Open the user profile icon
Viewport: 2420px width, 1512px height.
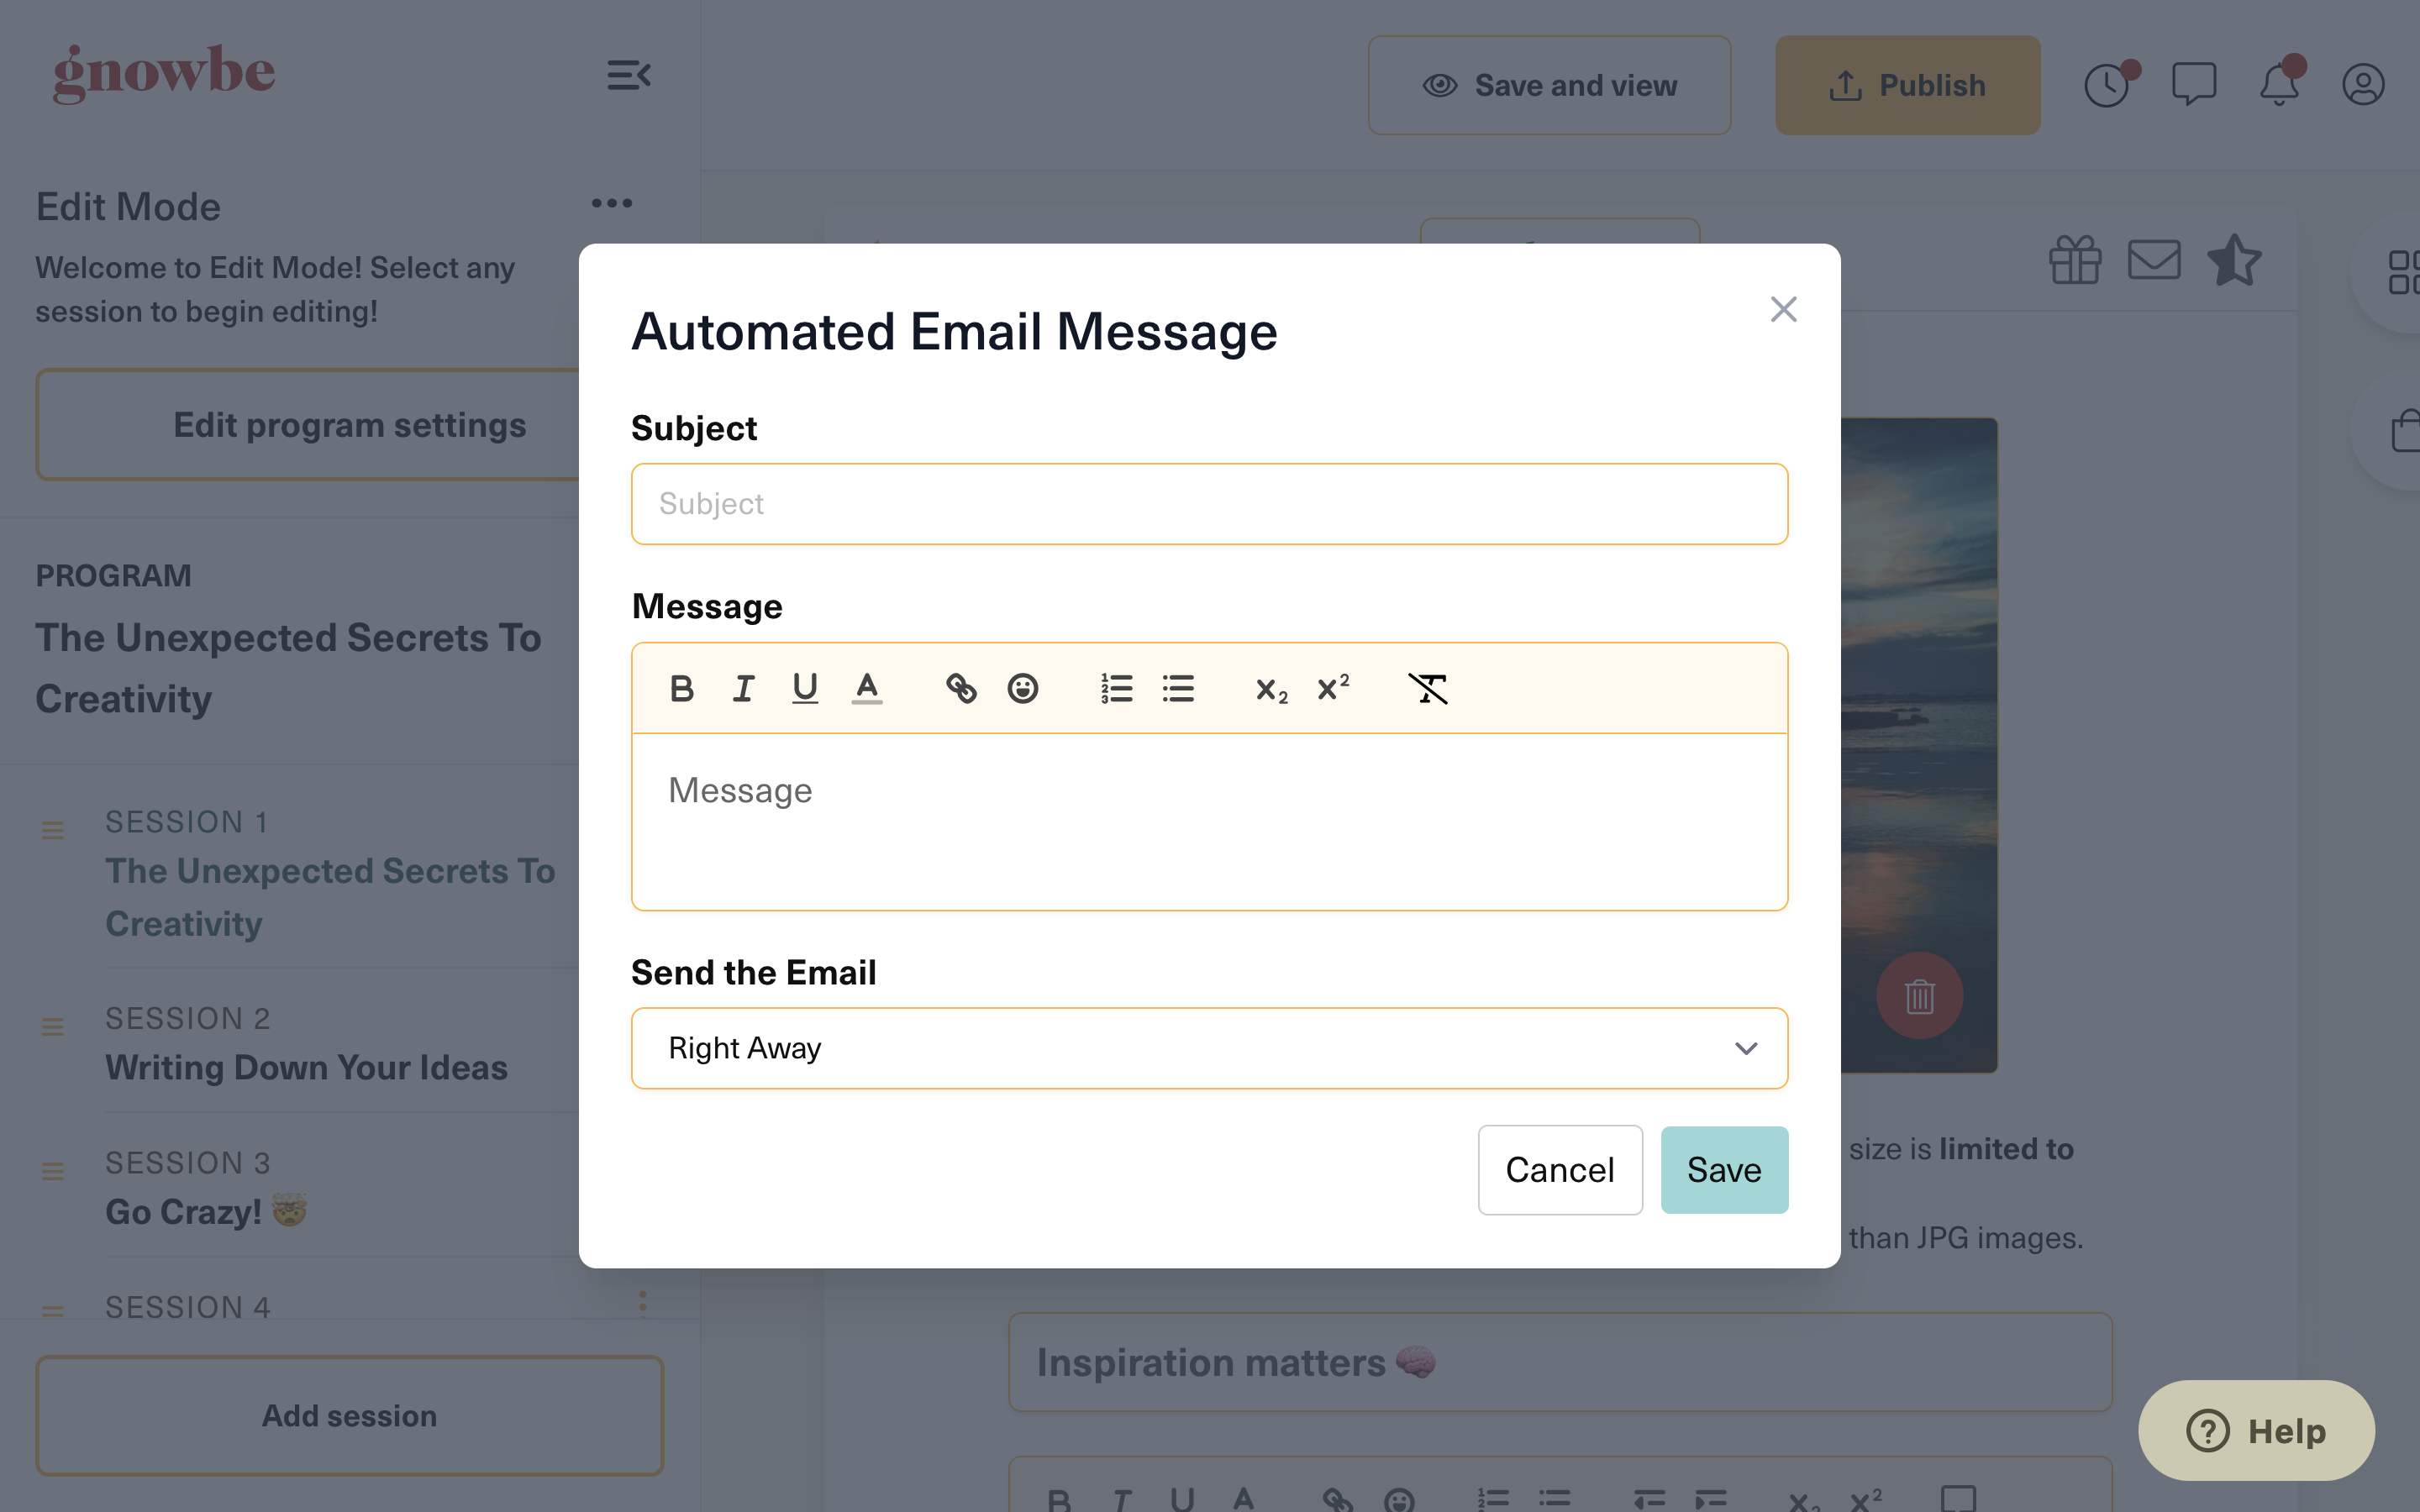pos(2363,85)
